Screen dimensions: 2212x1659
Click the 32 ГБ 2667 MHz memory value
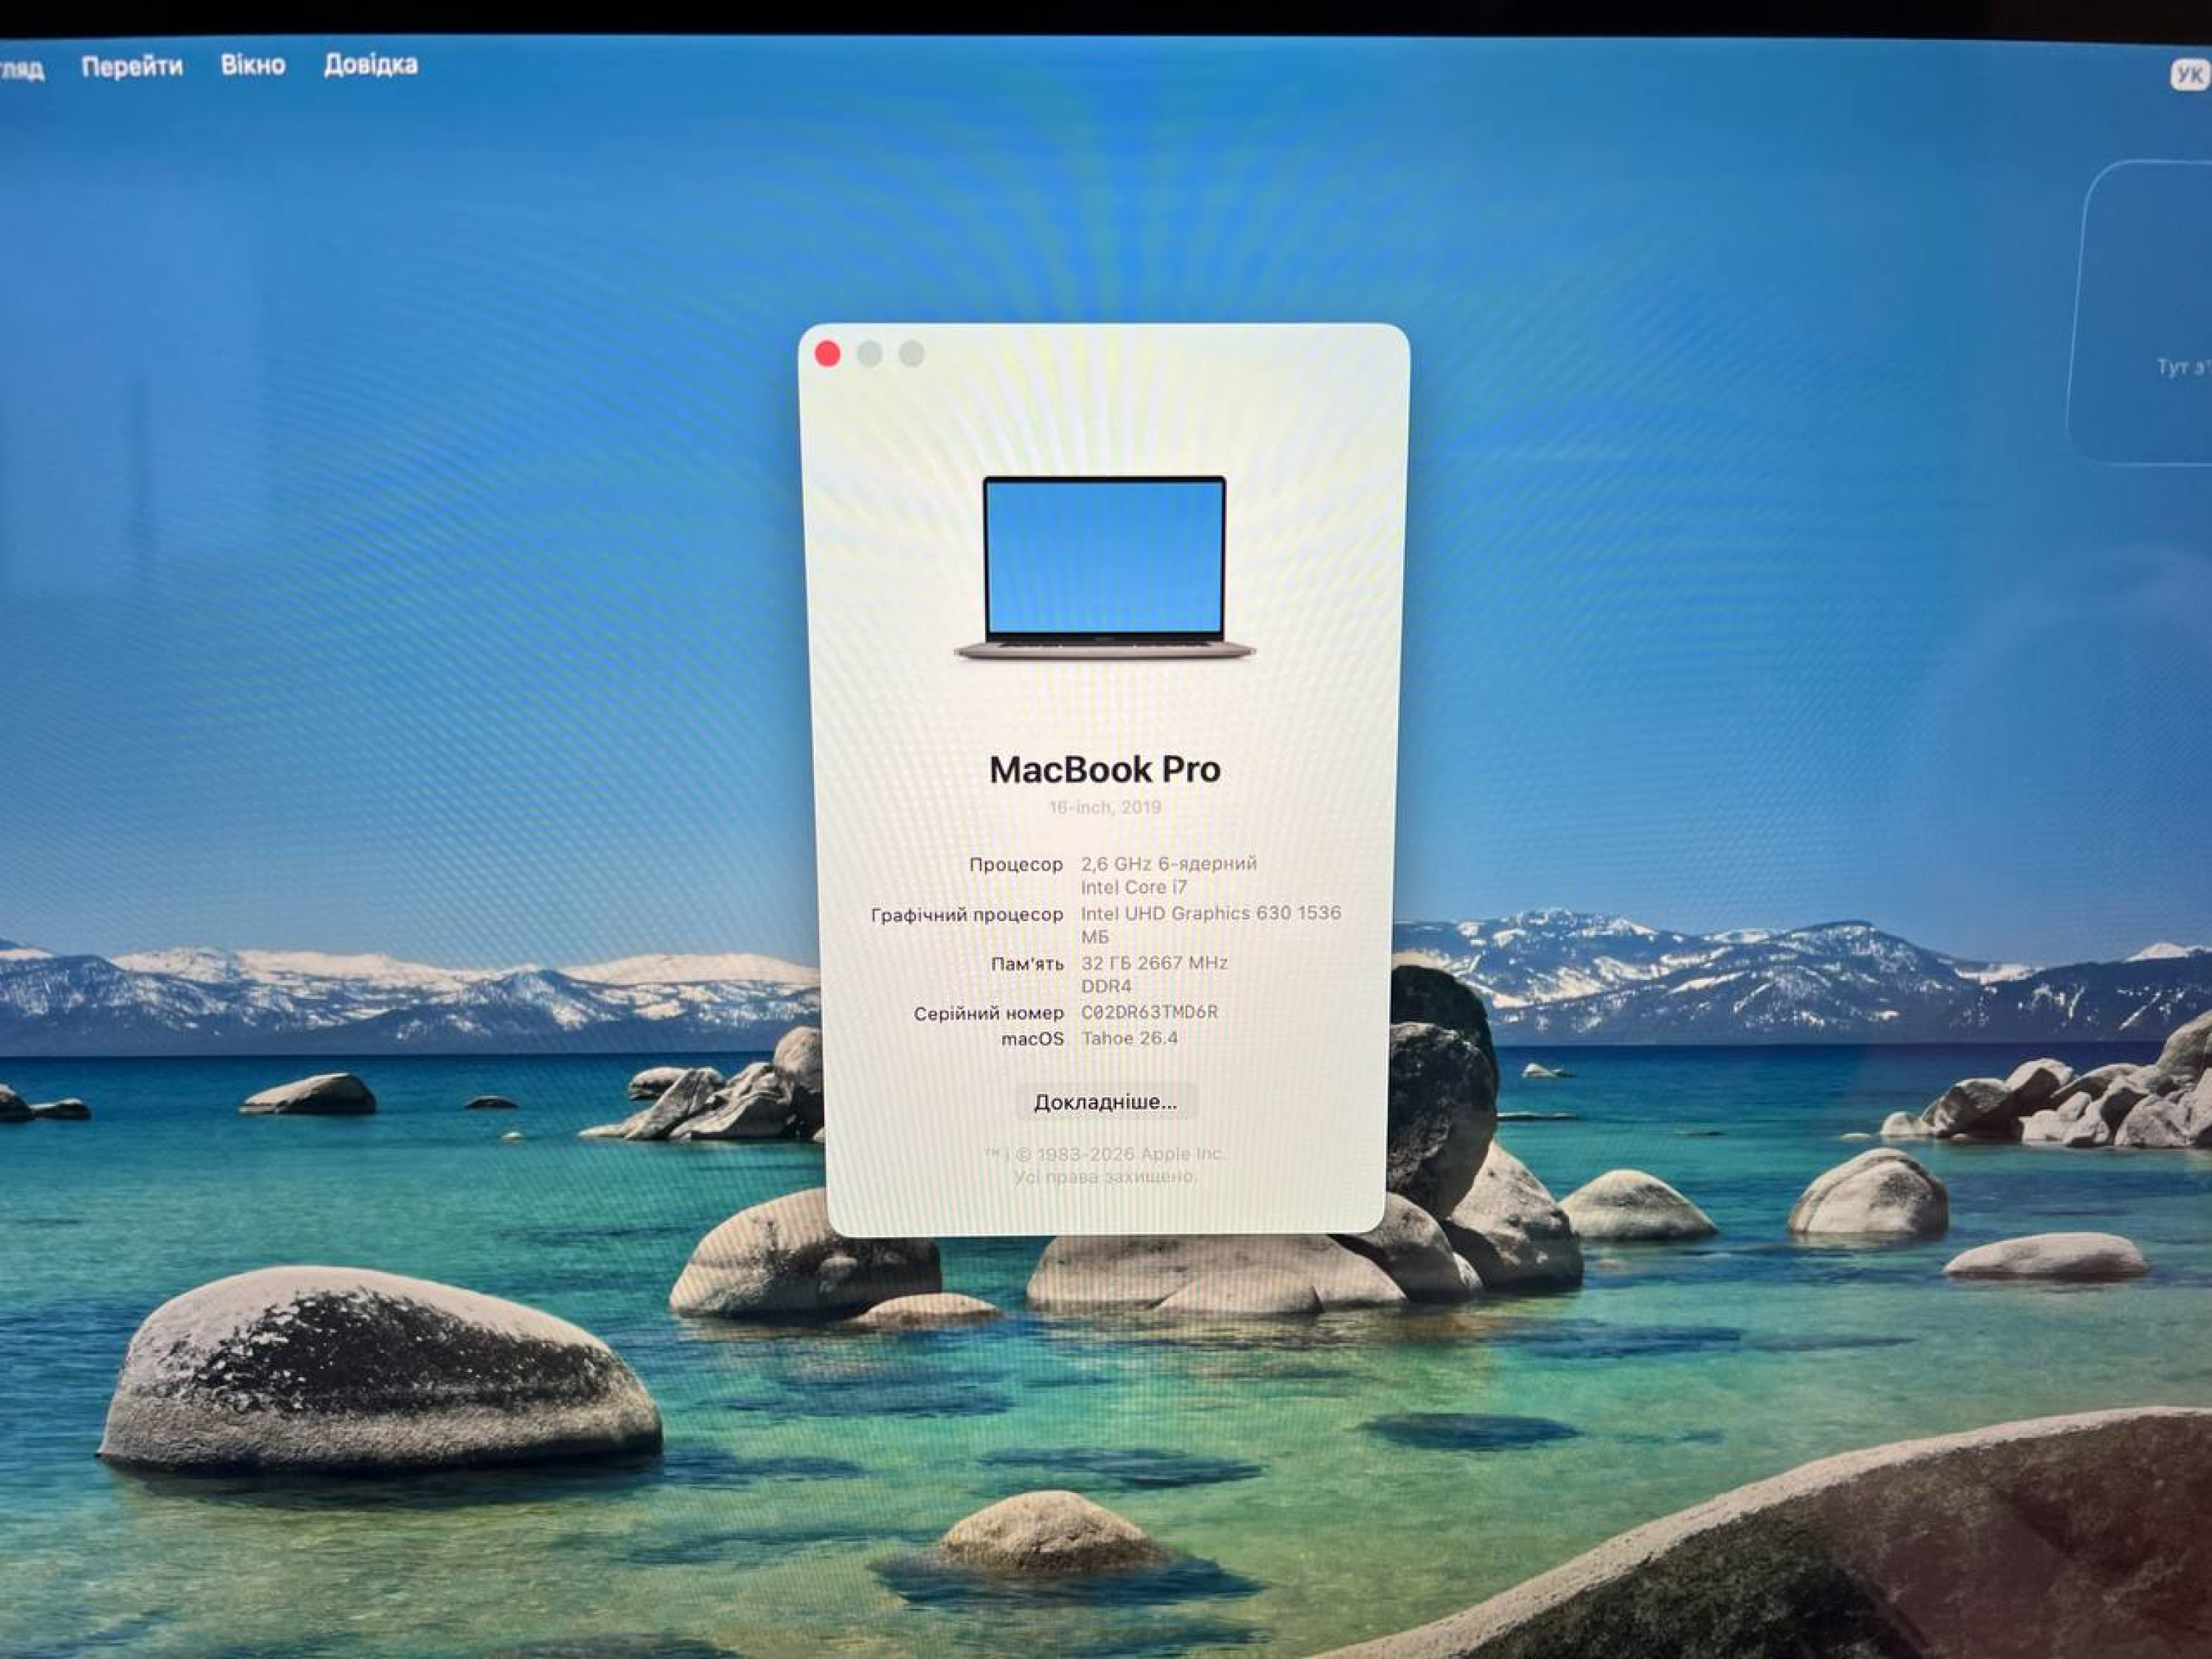click(1154, 974)
